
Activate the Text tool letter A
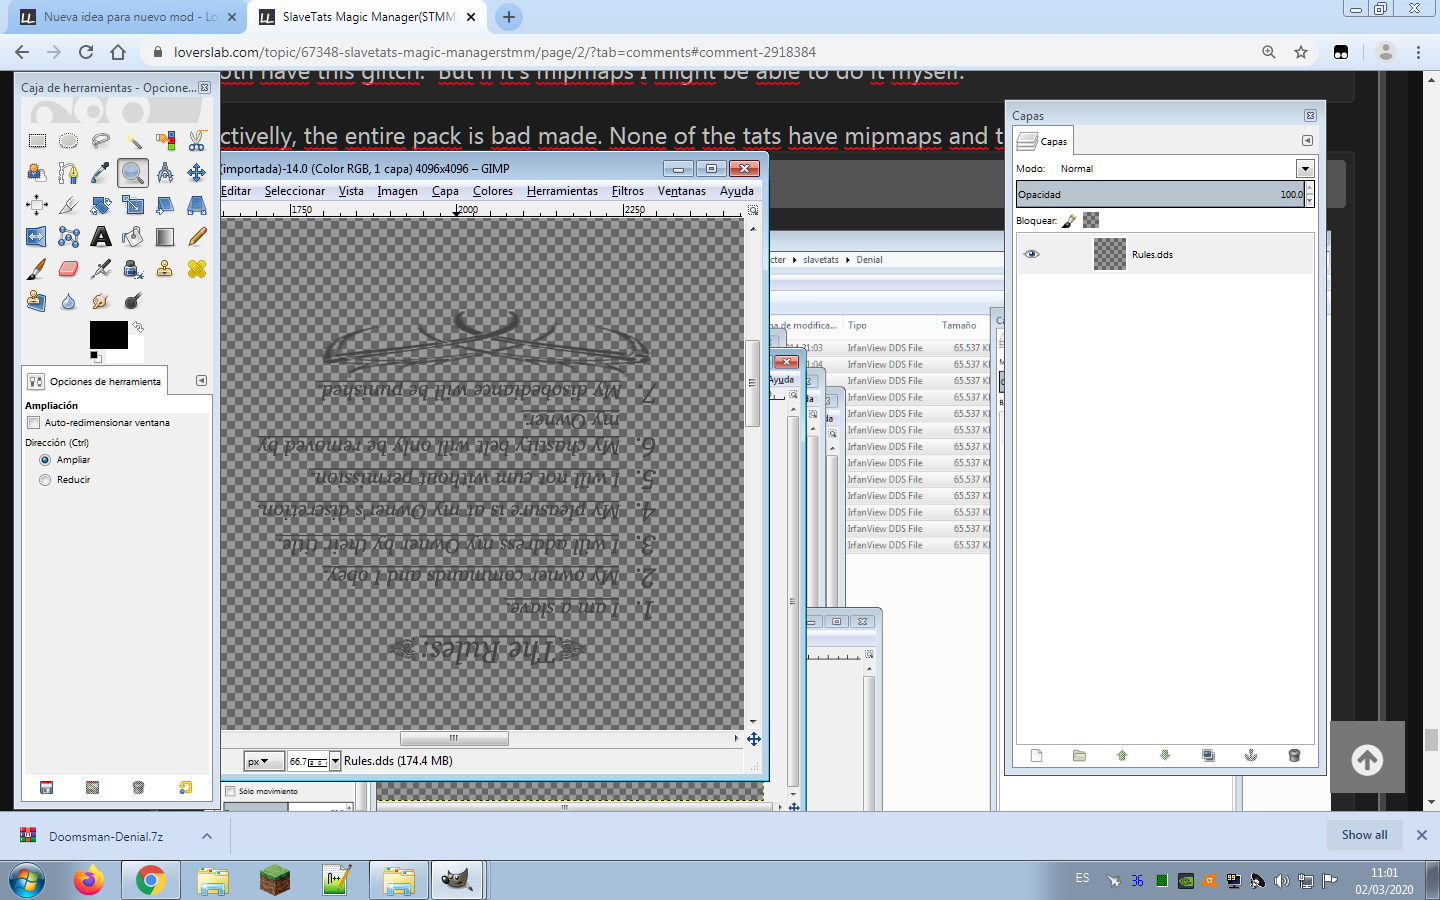coord(101,237)
